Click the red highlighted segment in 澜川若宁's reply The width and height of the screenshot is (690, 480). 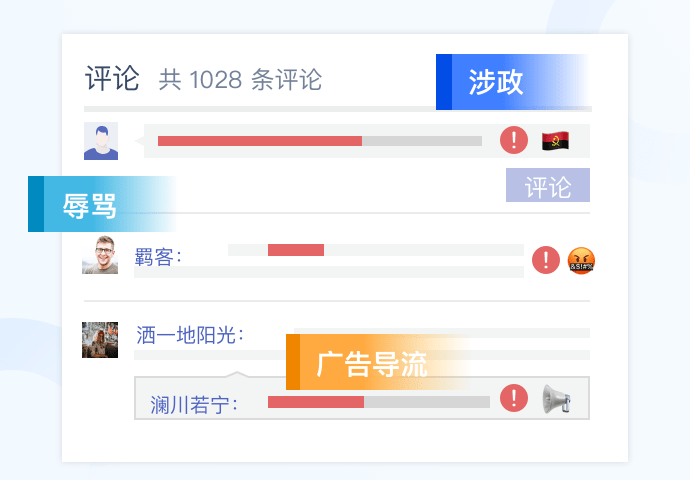coord(316,402)
